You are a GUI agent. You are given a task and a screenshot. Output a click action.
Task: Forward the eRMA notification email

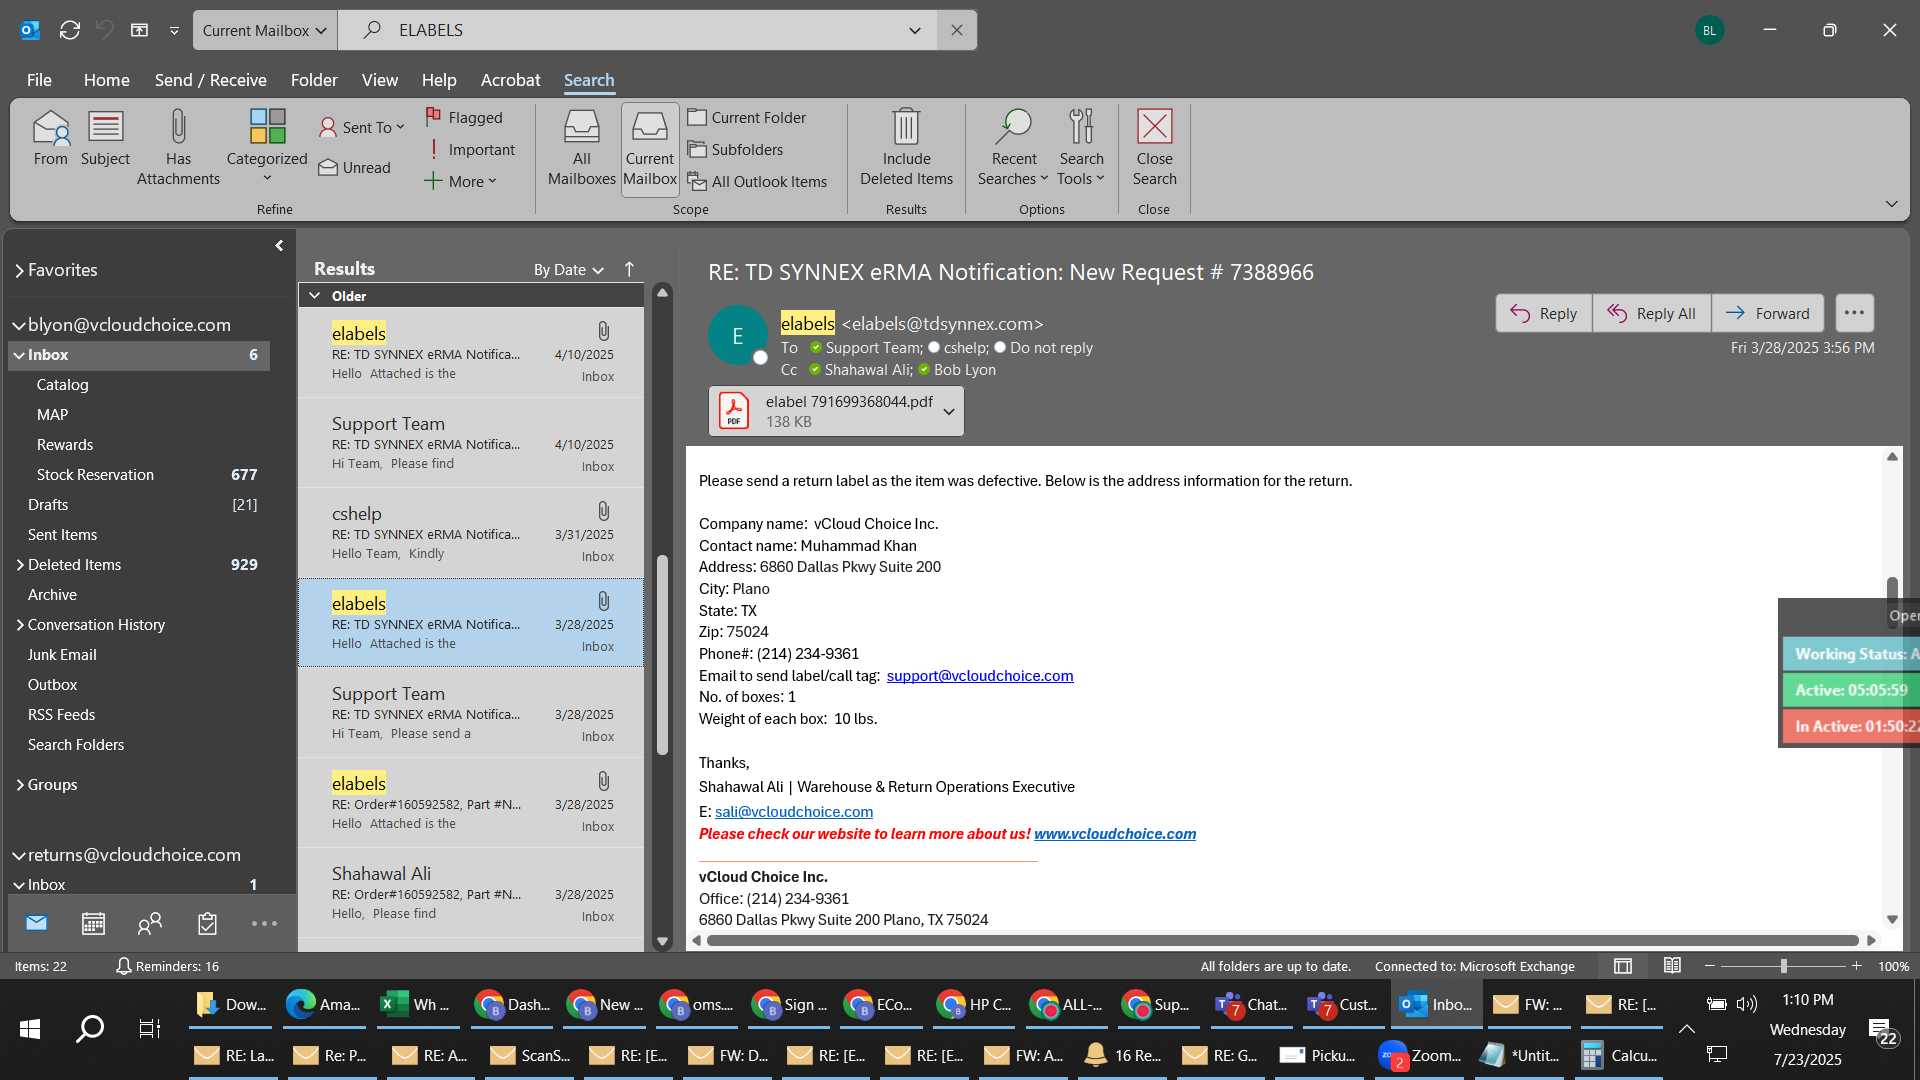(1767, 313)
